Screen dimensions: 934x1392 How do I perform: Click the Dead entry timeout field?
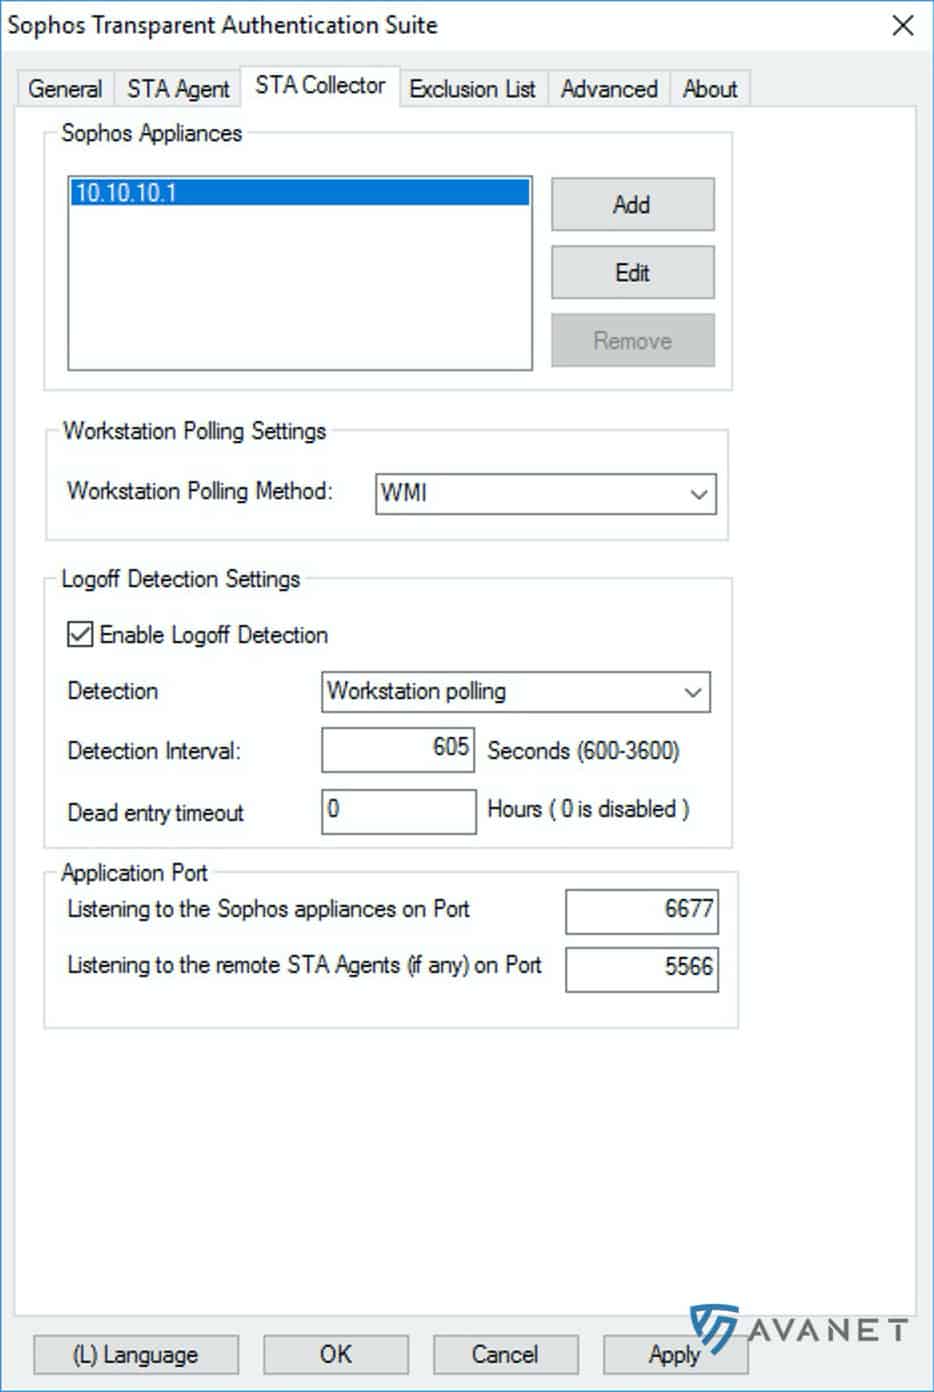[x=398, y=811]
